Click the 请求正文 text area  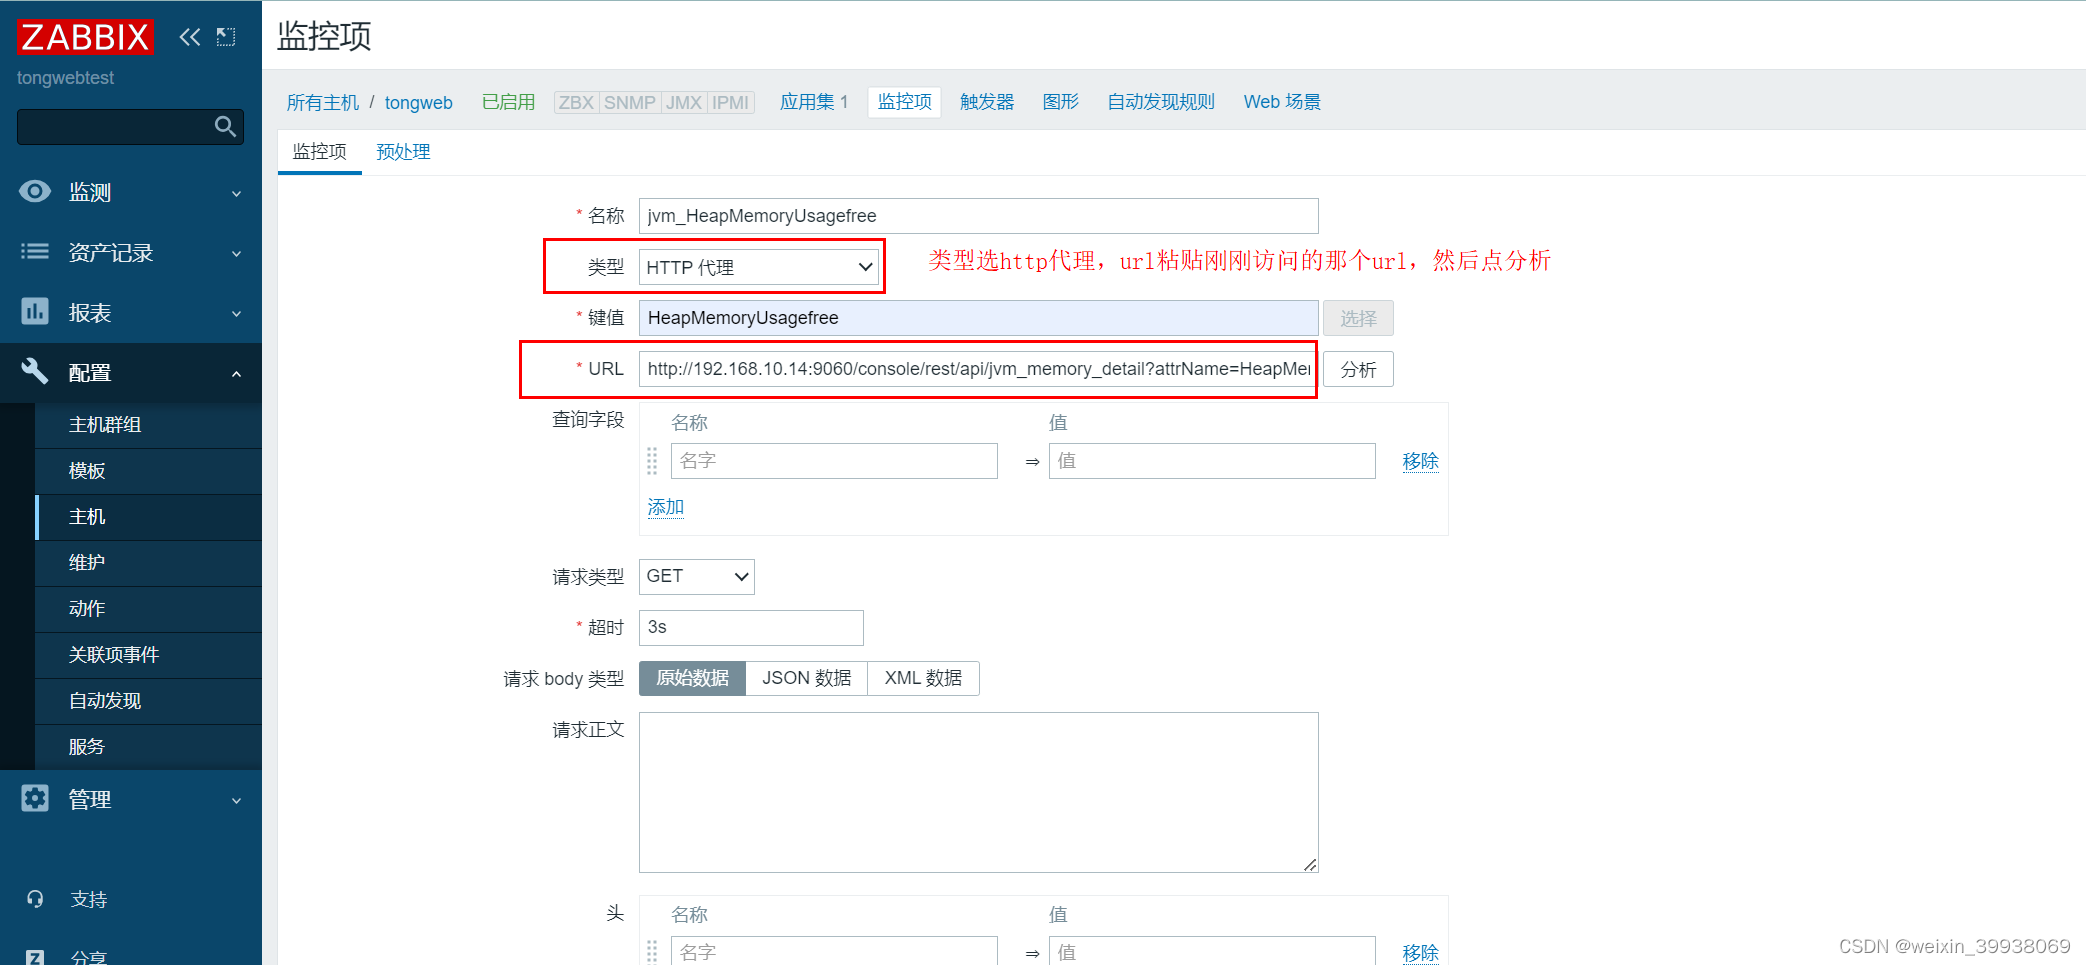click(978, 792)
